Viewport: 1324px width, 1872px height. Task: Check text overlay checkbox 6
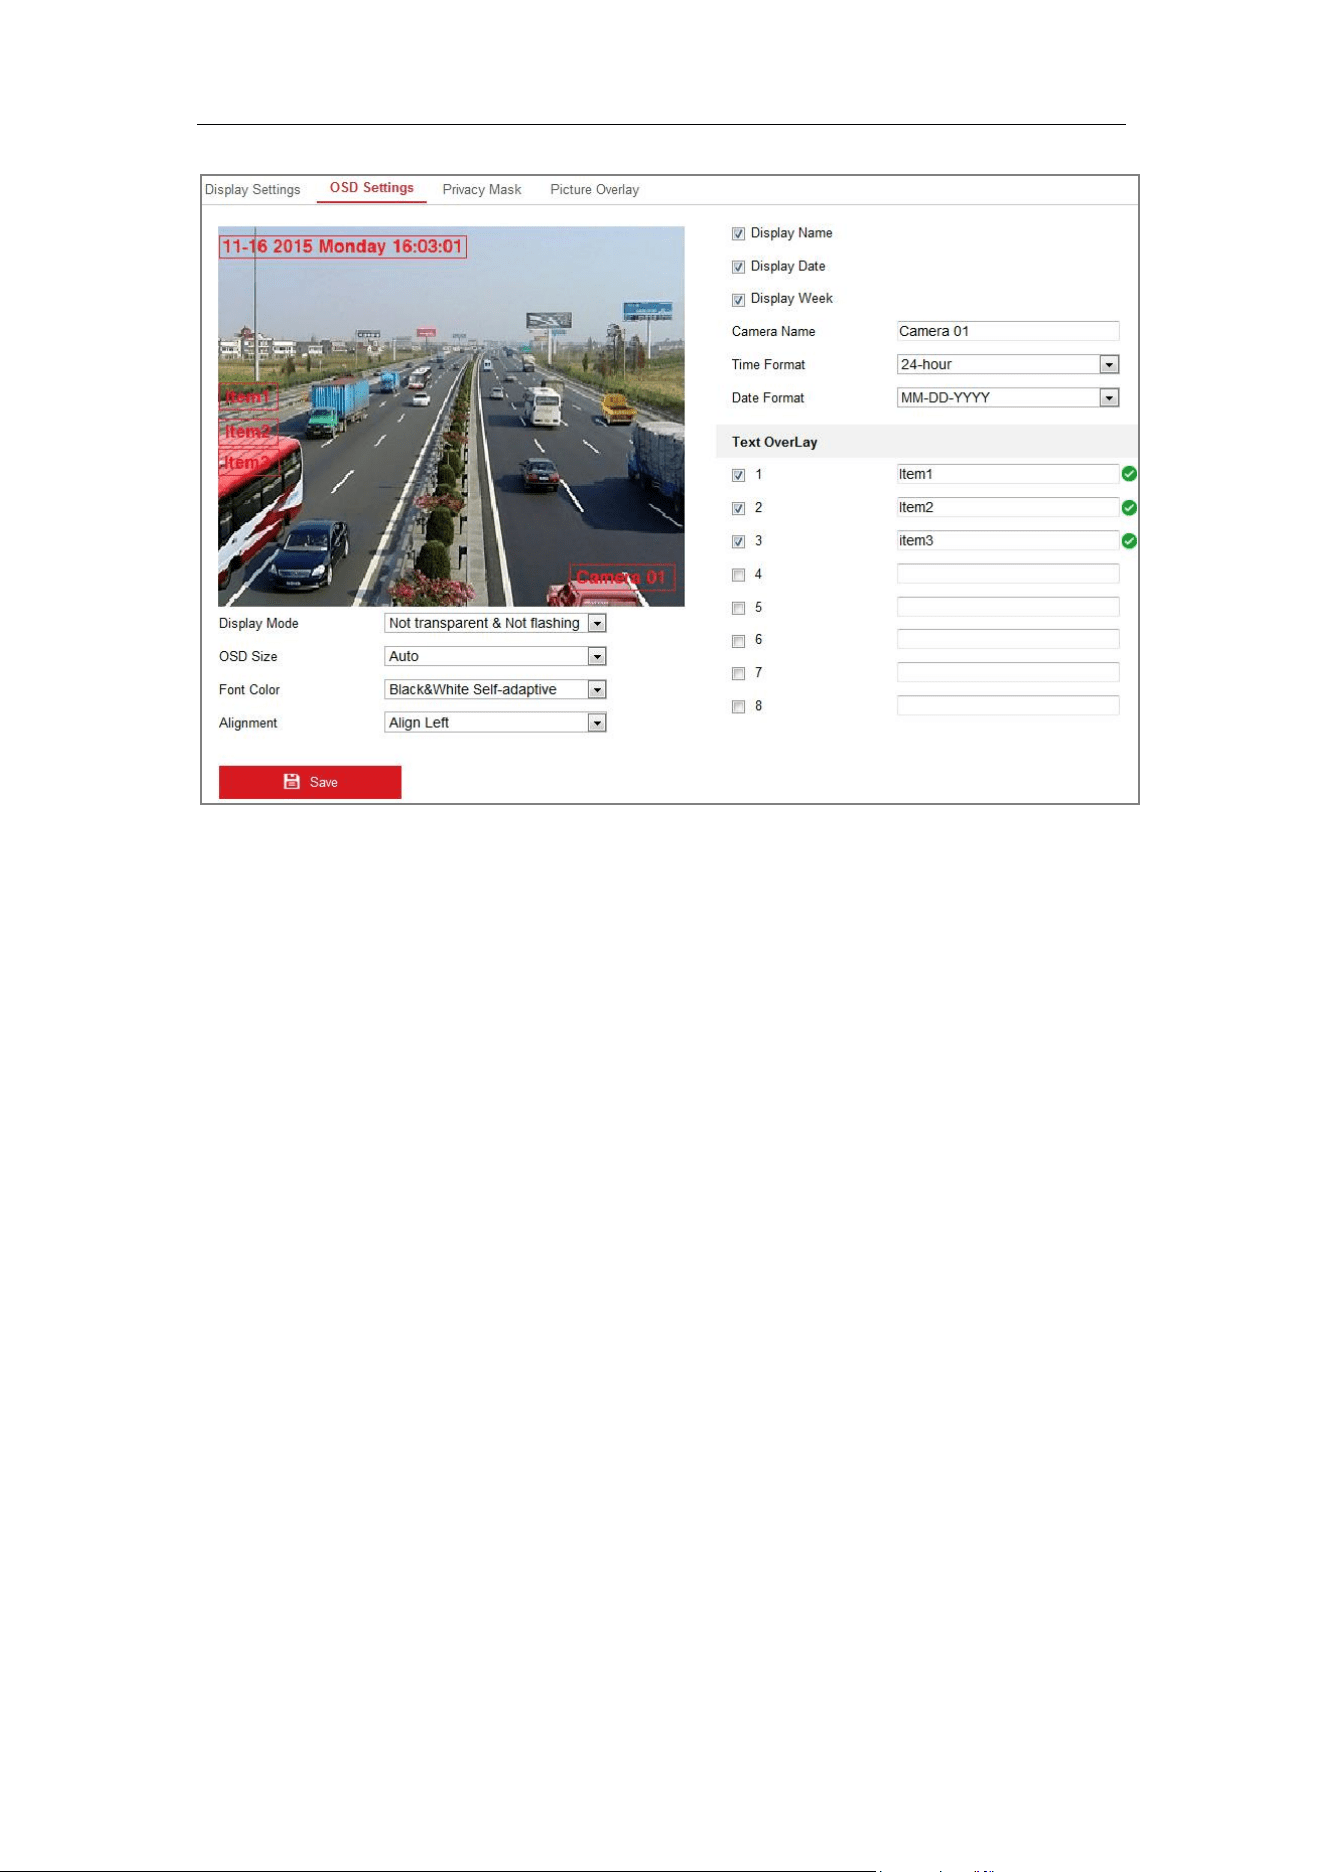click(x=738, y=641)
